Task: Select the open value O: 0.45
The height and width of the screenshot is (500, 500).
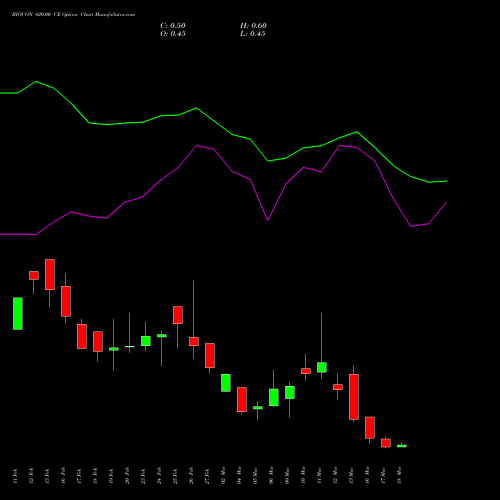Action: point(173,34)
